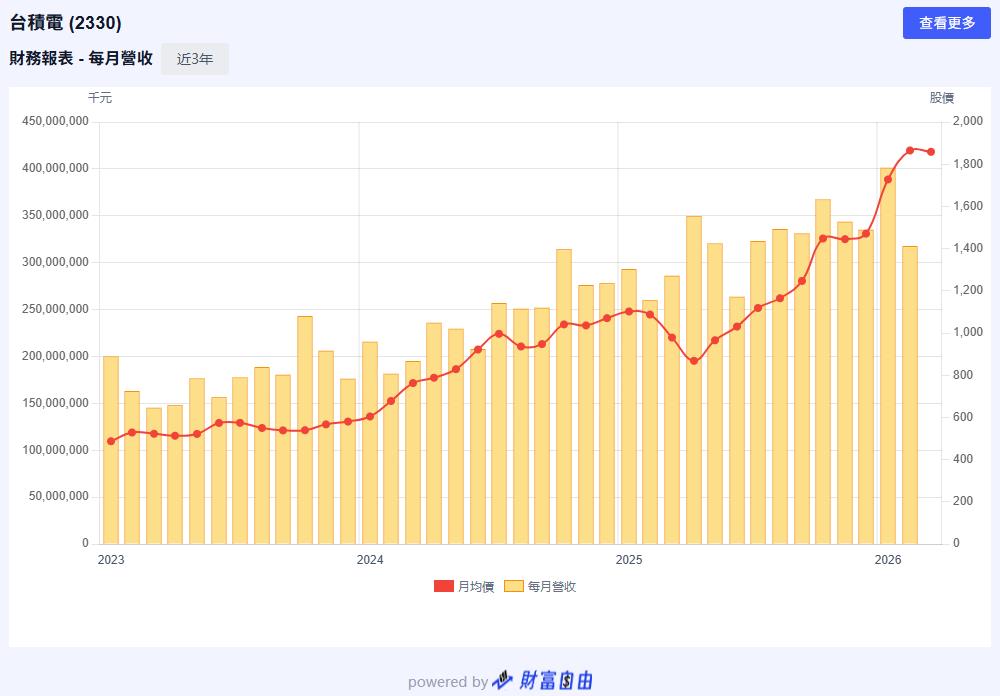
Task: Toggle the 每月營收 legend label
Action: pos(552,587)
